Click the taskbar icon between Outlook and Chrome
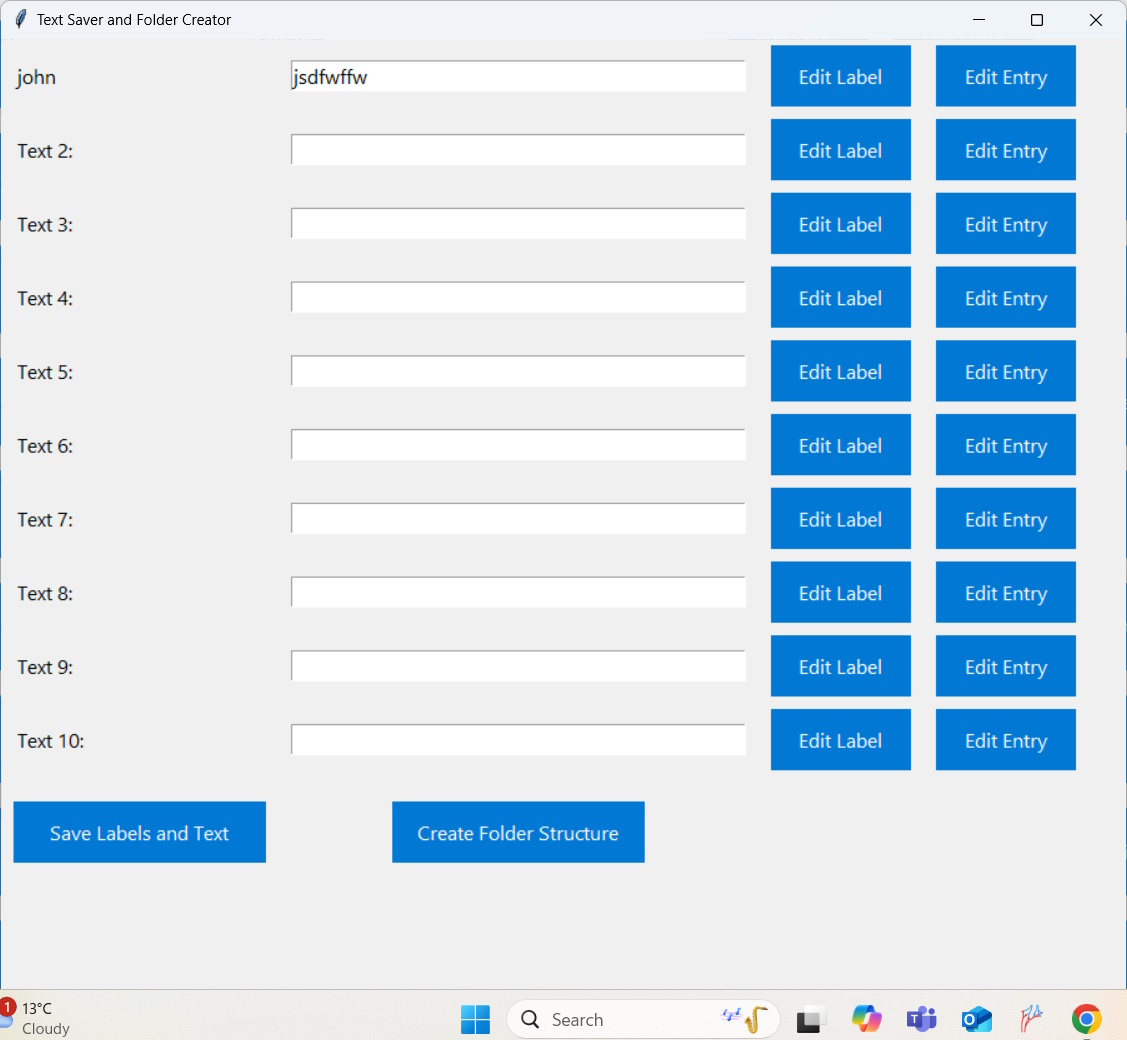The height and width of the screenshot is (1040, 1127). point(1031,1019)
